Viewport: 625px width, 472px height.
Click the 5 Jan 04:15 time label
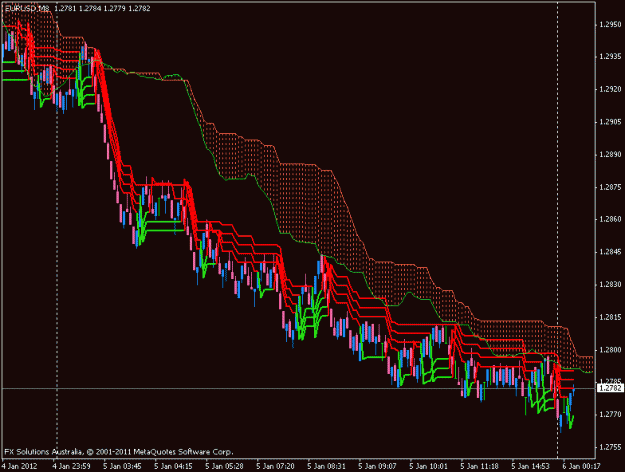[174, 466]
